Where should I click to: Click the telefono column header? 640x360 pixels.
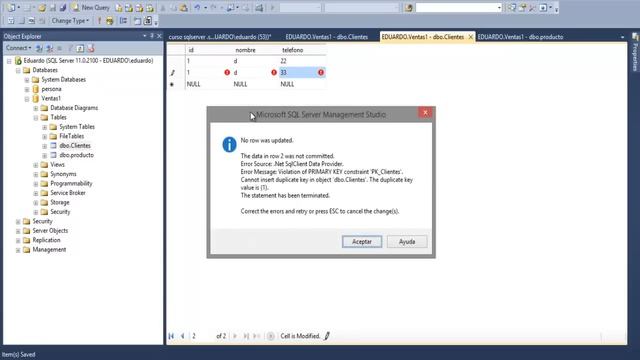[302, 50]
